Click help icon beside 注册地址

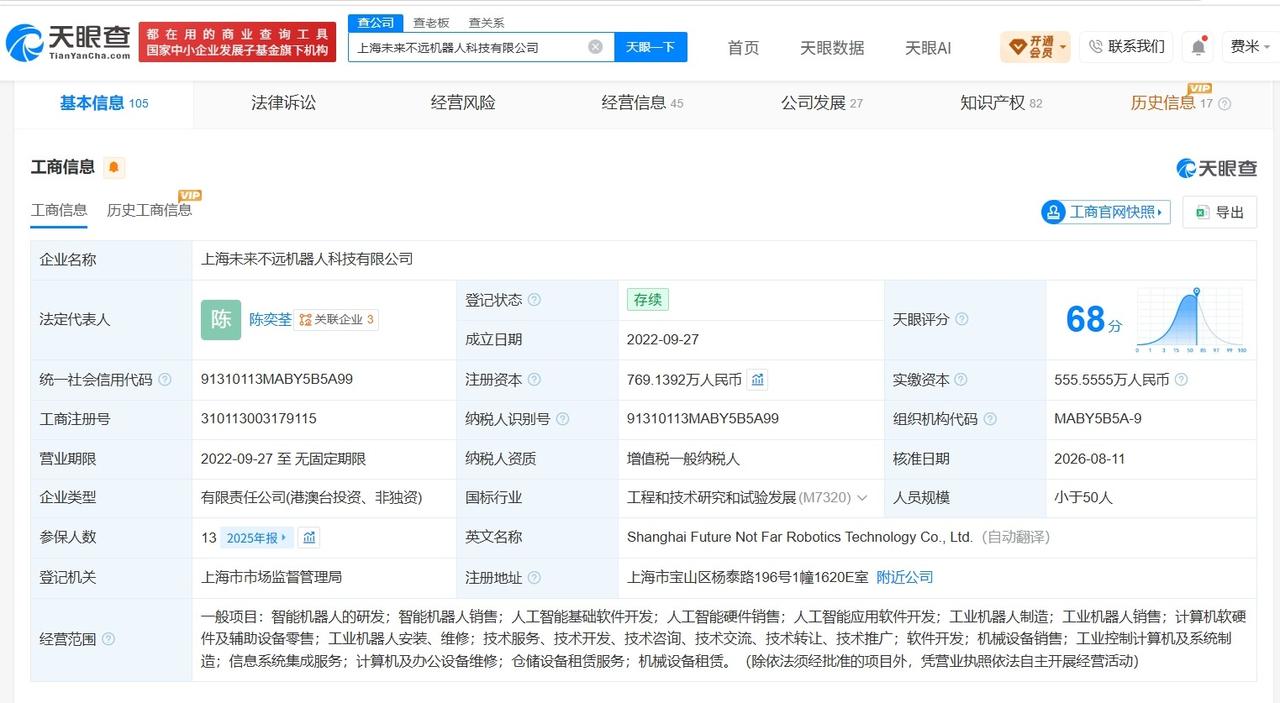(534, 578)
